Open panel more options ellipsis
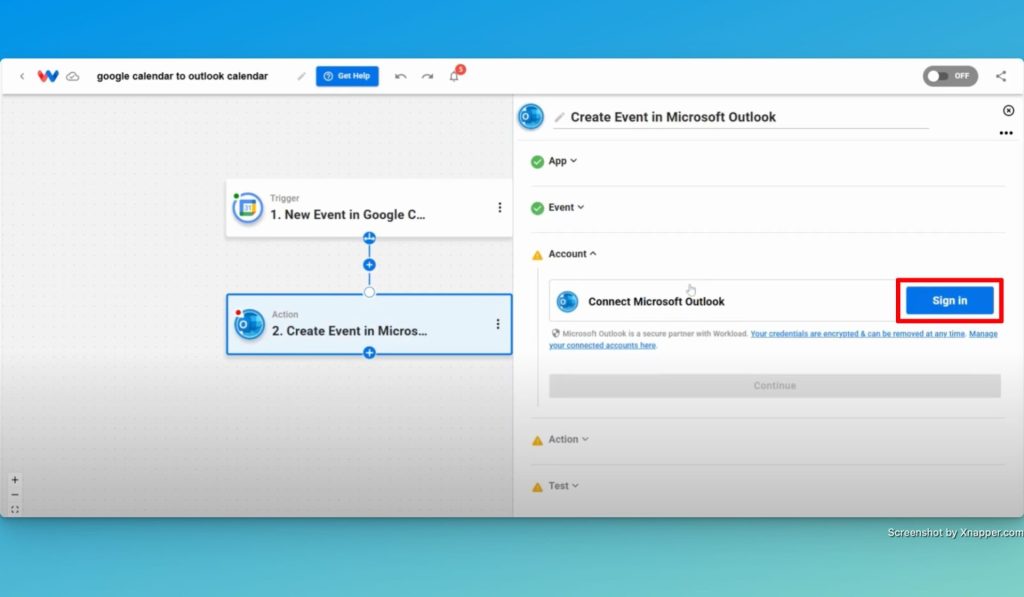The width and height of the screenshot is (1024, 597). click(x=1006, y=133)
